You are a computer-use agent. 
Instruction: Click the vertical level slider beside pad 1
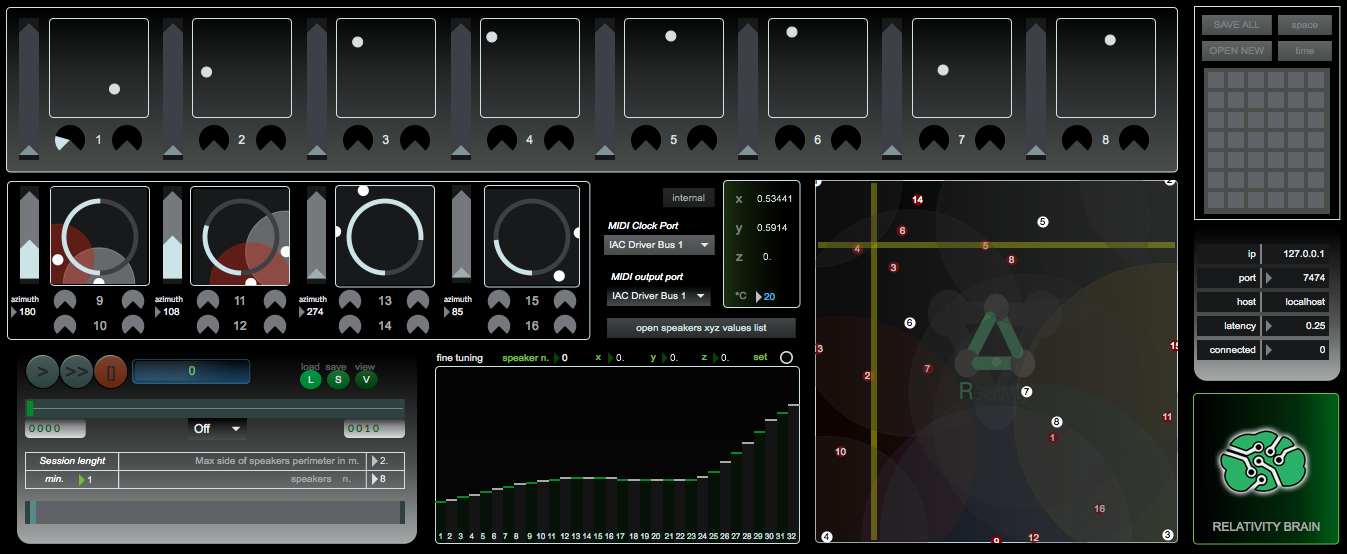(x=29, y=91)
